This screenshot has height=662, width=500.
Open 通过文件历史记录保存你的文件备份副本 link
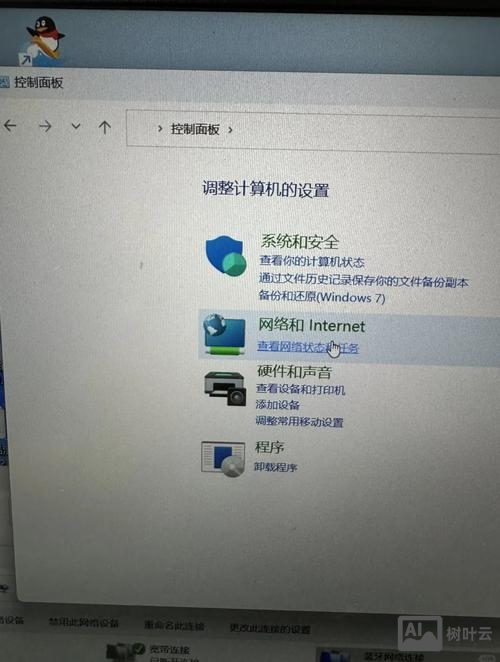pos(364,281)
